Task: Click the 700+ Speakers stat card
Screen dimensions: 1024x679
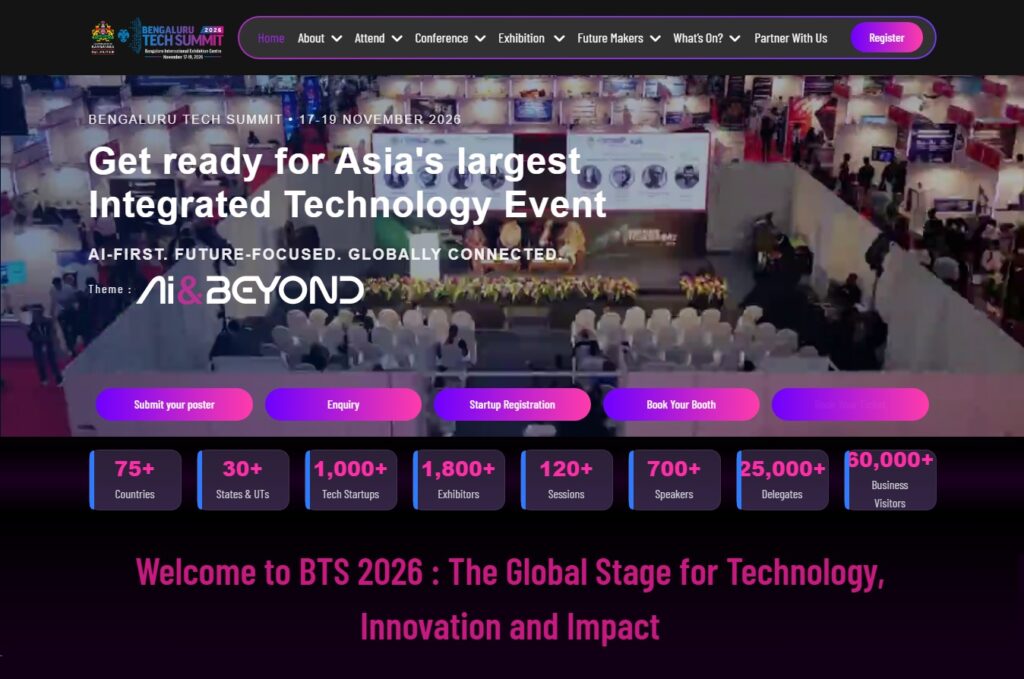Action: coord(674,480)
